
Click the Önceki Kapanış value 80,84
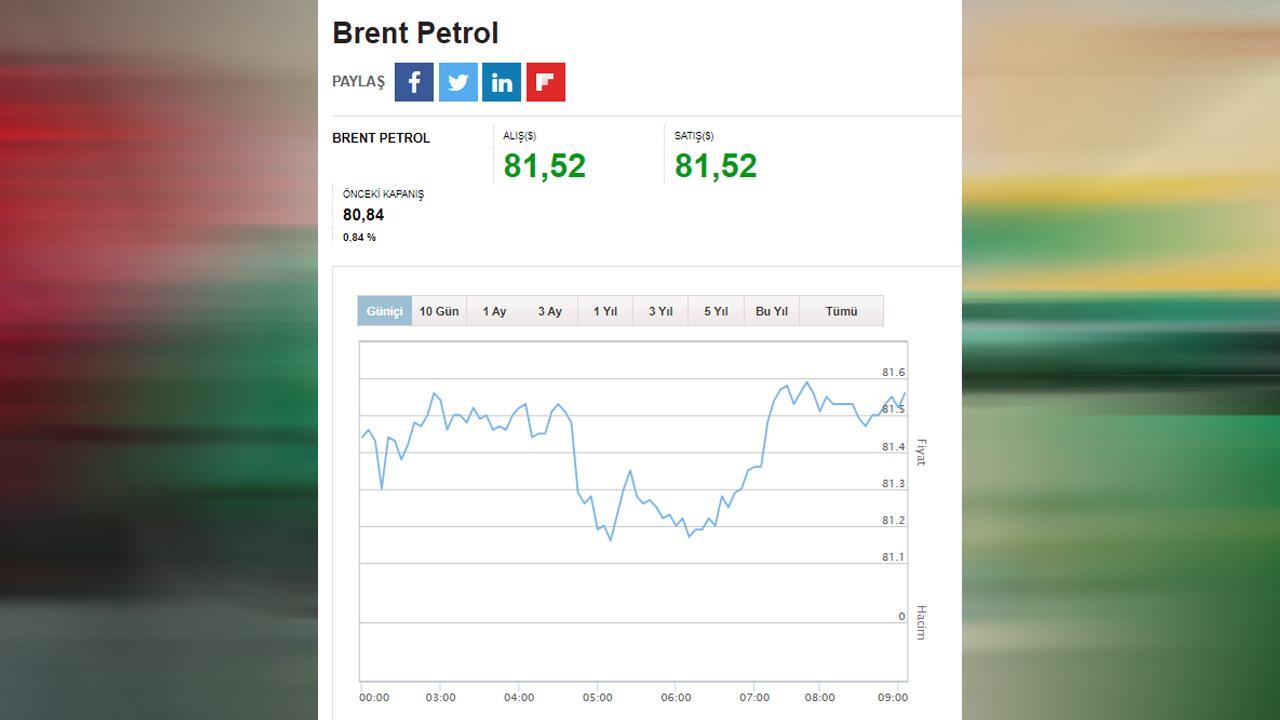363,215
